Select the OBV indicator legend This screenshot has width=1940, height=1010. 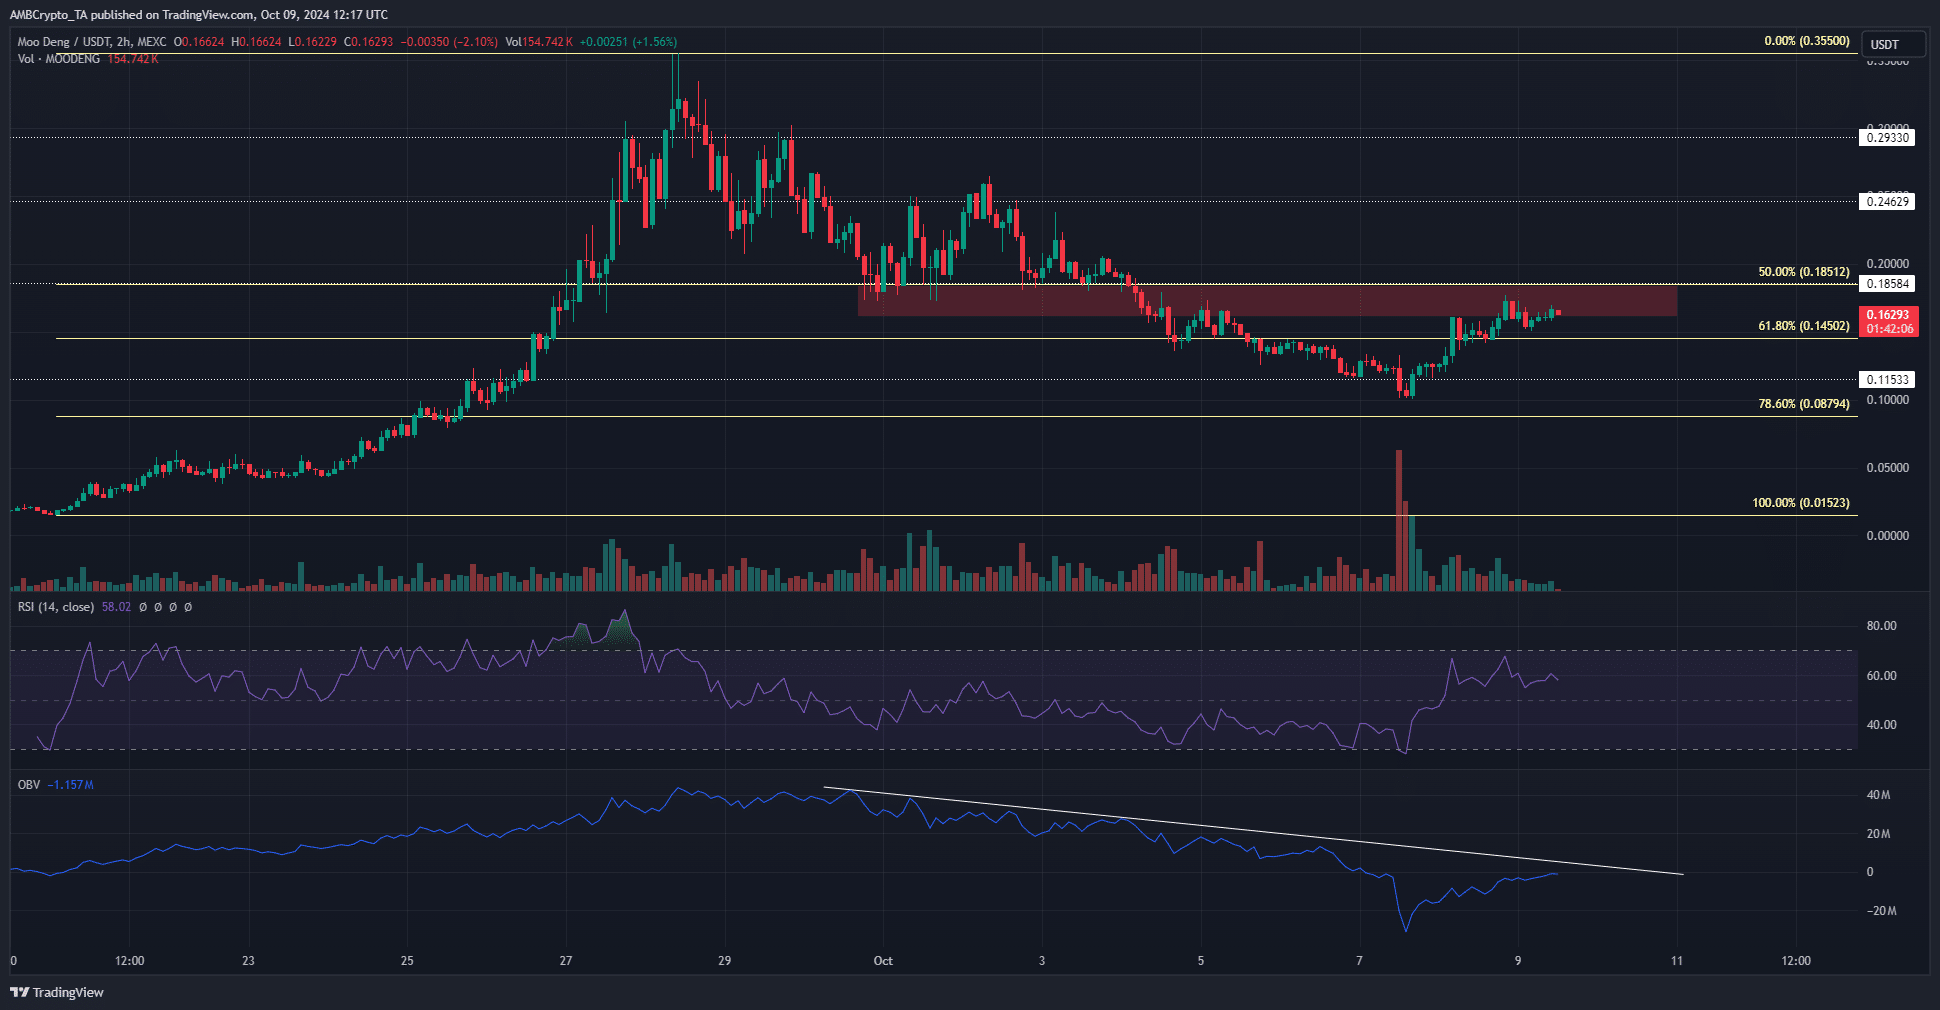tap(29, 785)
